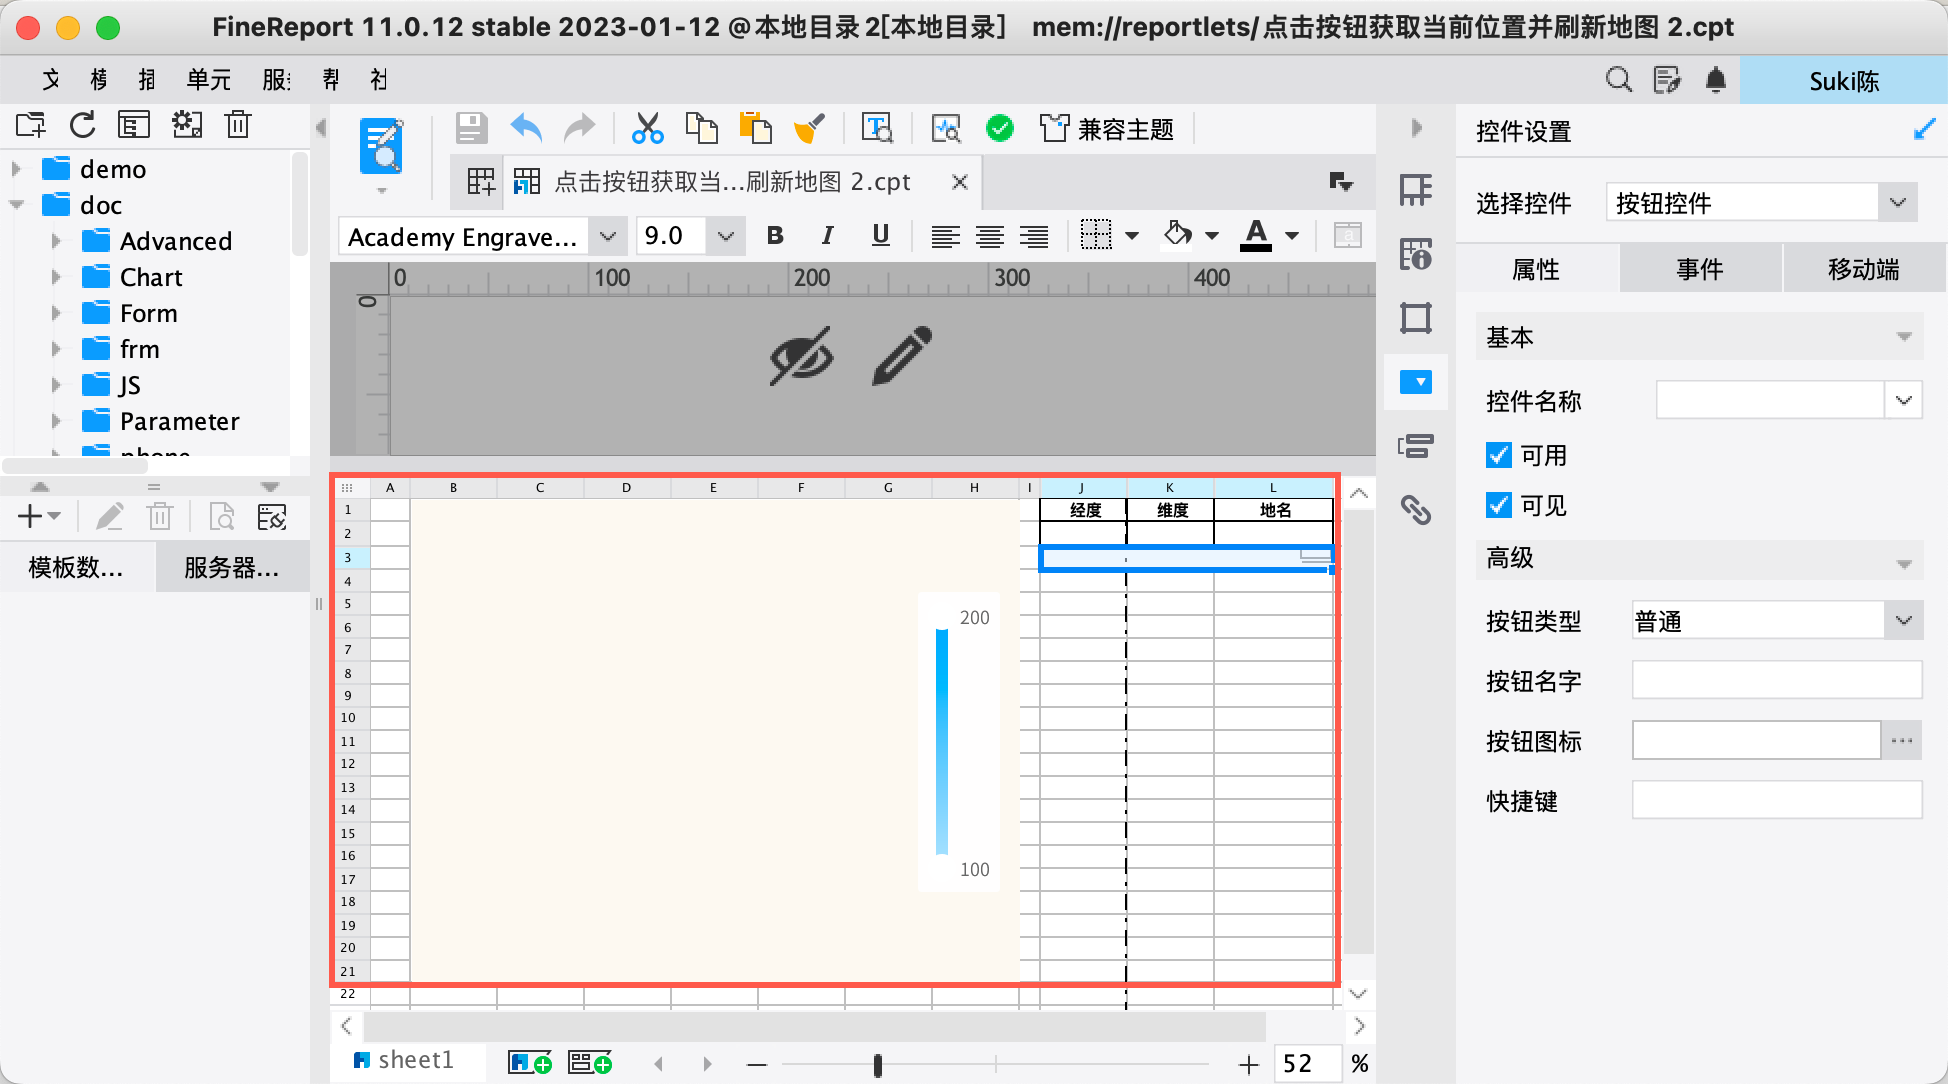Click the 兼容主题 button
The image size is (1948, 1084).
coord(1108,129)
